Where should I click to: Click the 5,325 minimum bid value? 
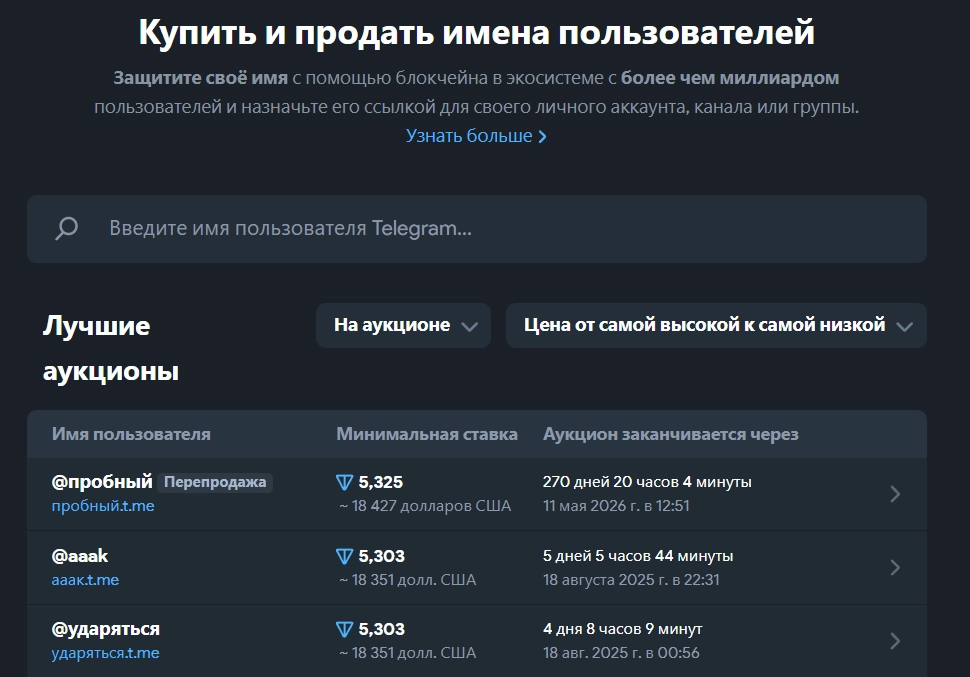(380, 482)
